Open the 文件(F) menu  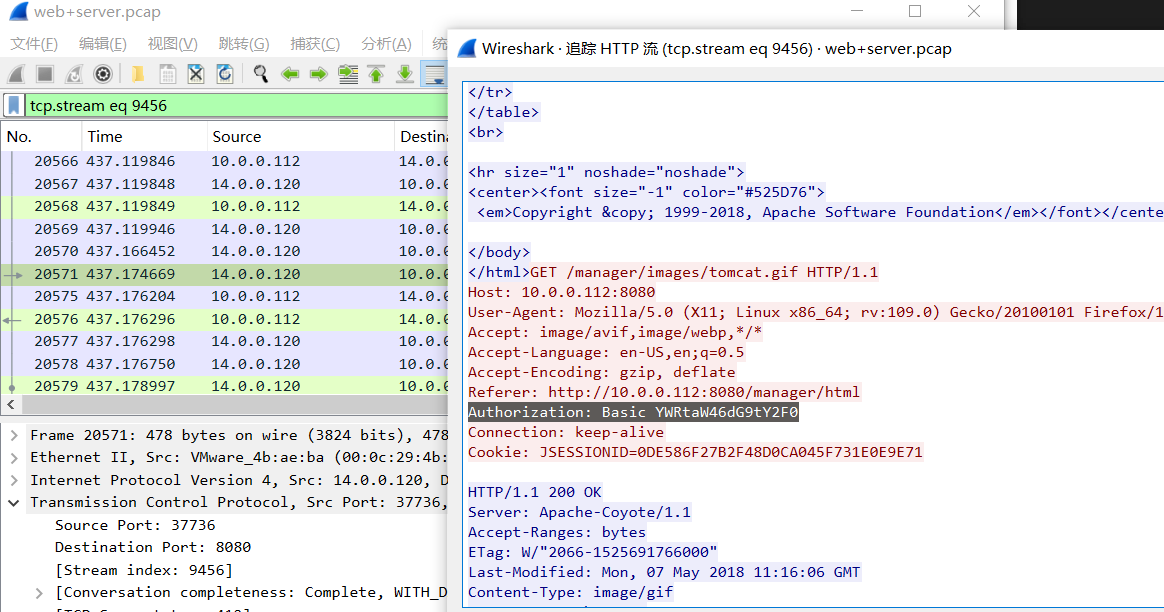pos(34,44)
